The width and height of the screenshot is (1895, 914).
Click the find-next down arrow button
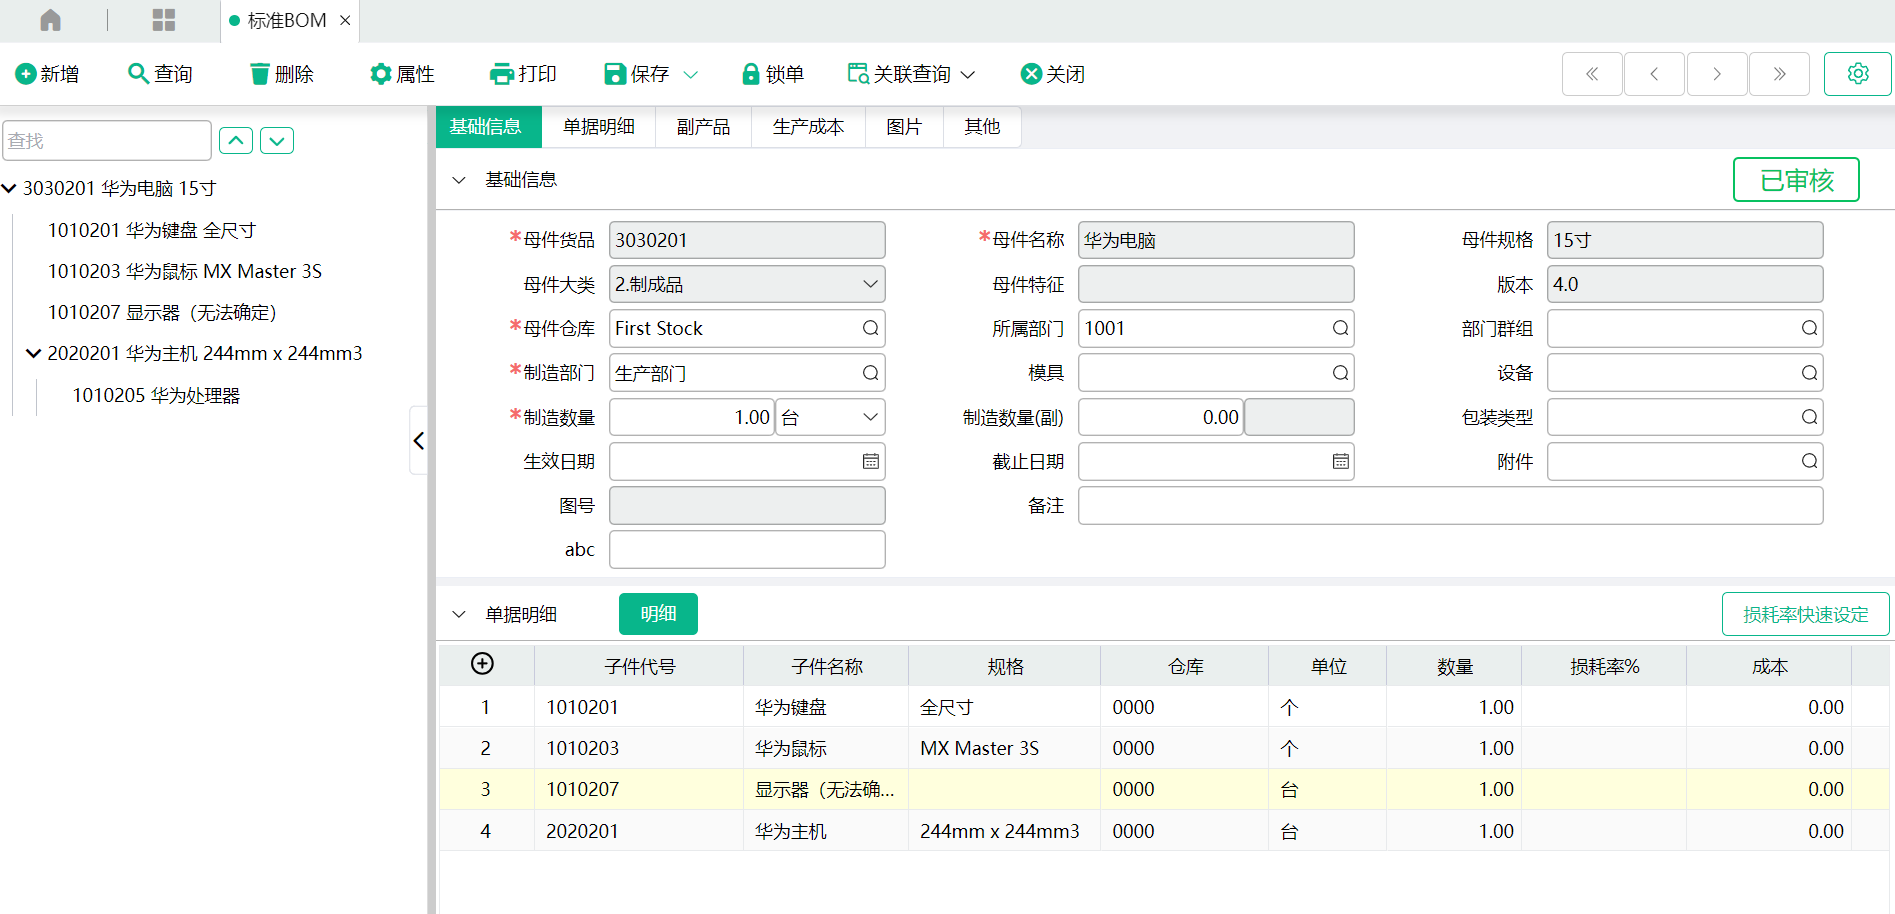tap(277, 141)
